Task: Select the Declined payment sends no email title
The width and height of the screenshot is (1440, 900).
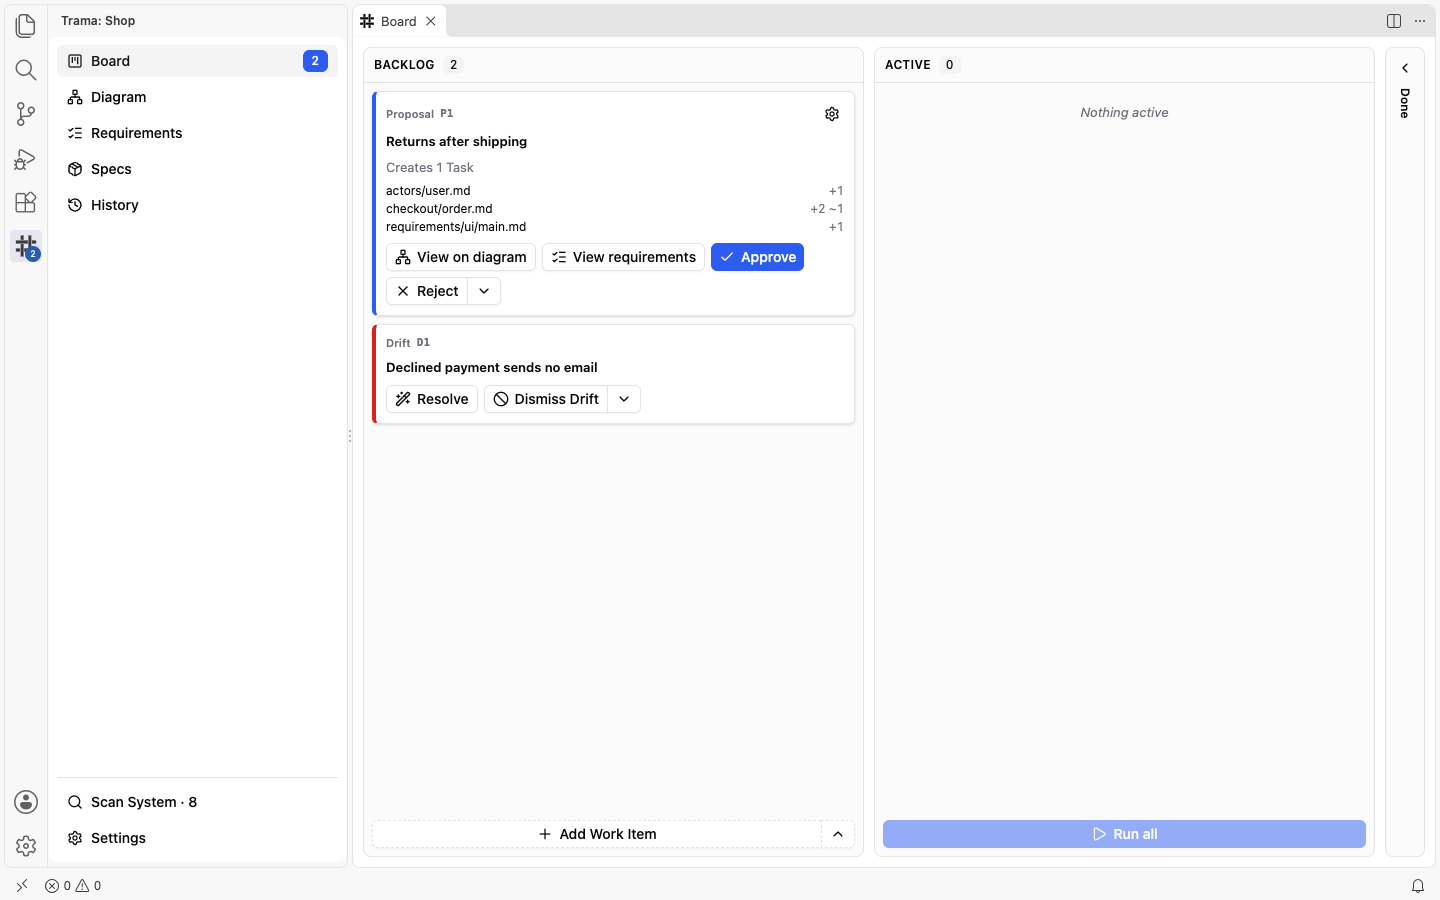Action: pyautogui.click(x=492, y=368)
